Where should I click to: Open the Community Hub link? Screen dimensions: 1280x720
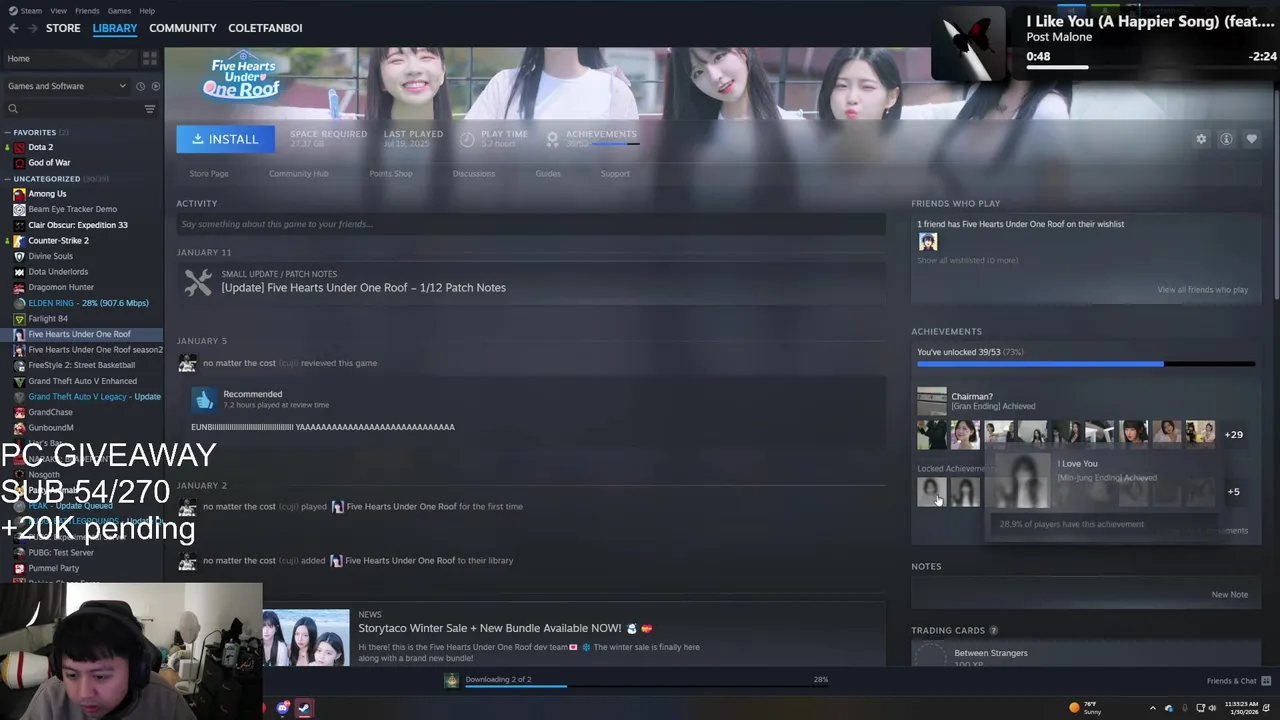pyautogui.click(x=298, y=174)
